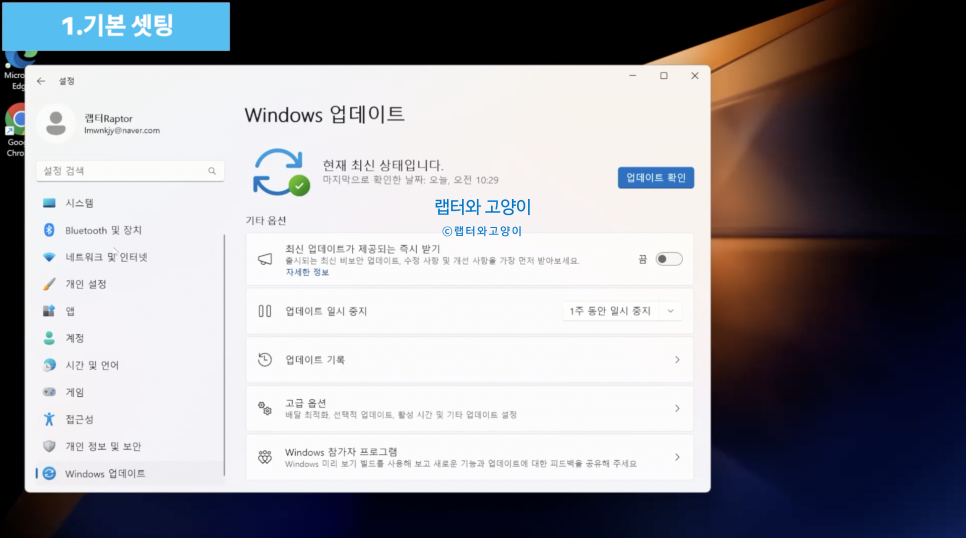The image size is (966, 538).
Task: Go to 개인 설정 category
Action: (x=129, y=284)
